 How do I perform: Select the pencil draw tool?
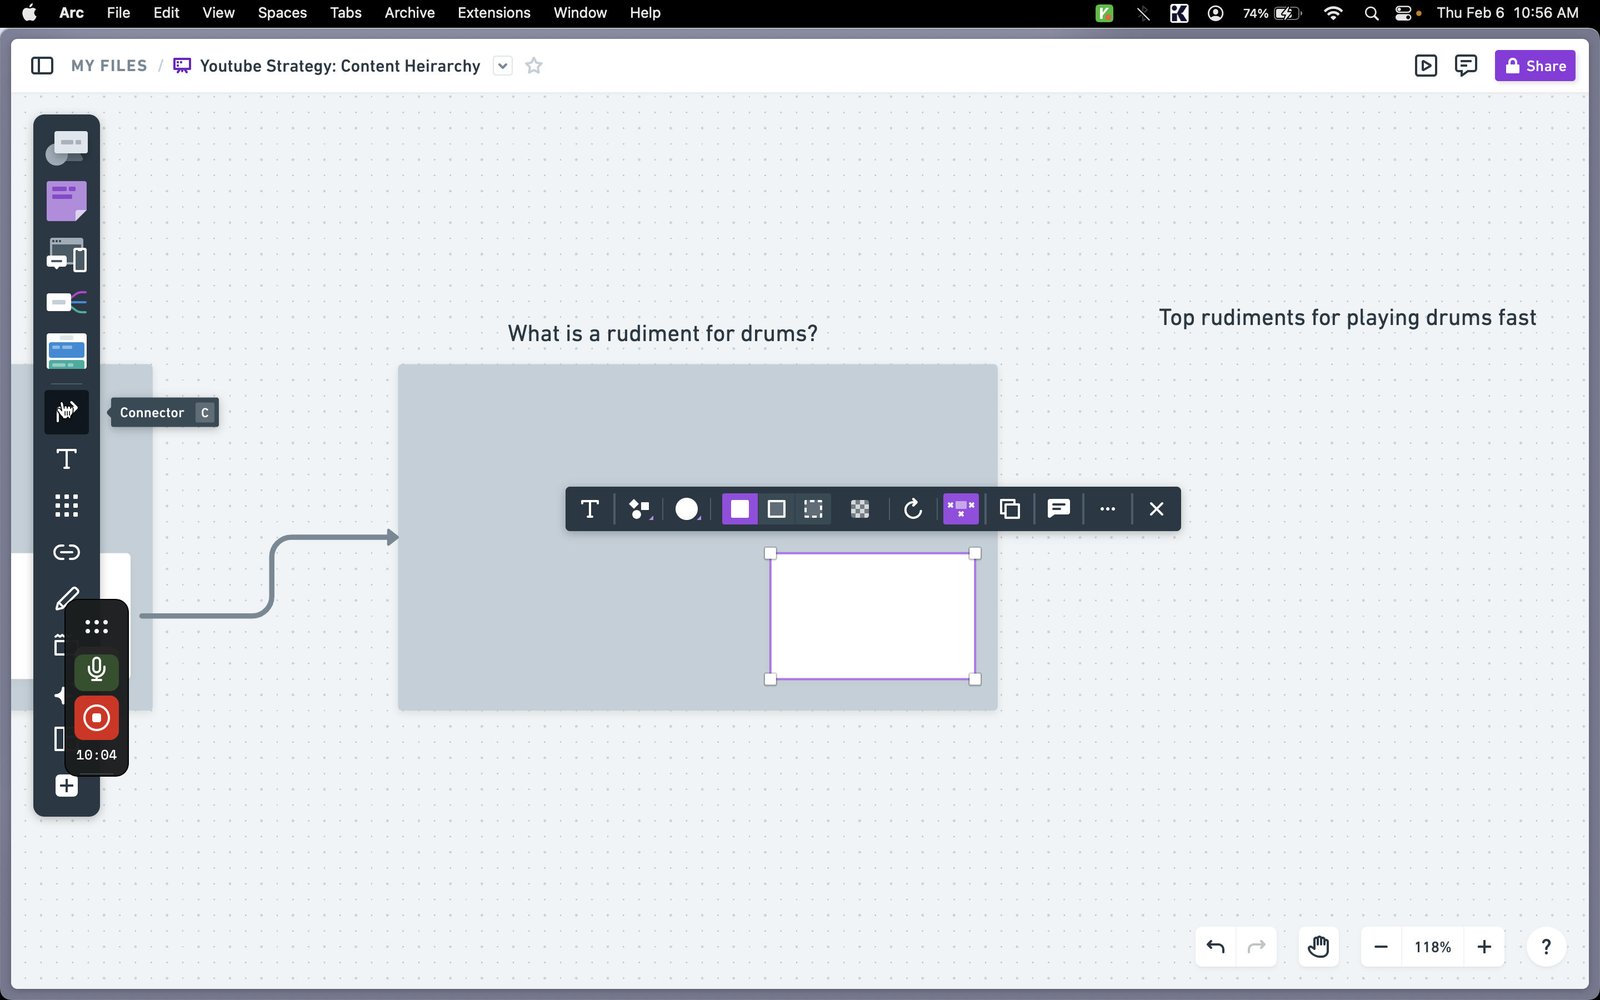66,598
